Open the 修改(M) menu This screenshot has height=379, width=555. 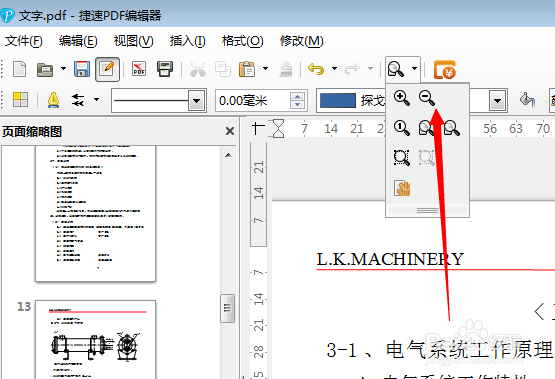[302, 41]
